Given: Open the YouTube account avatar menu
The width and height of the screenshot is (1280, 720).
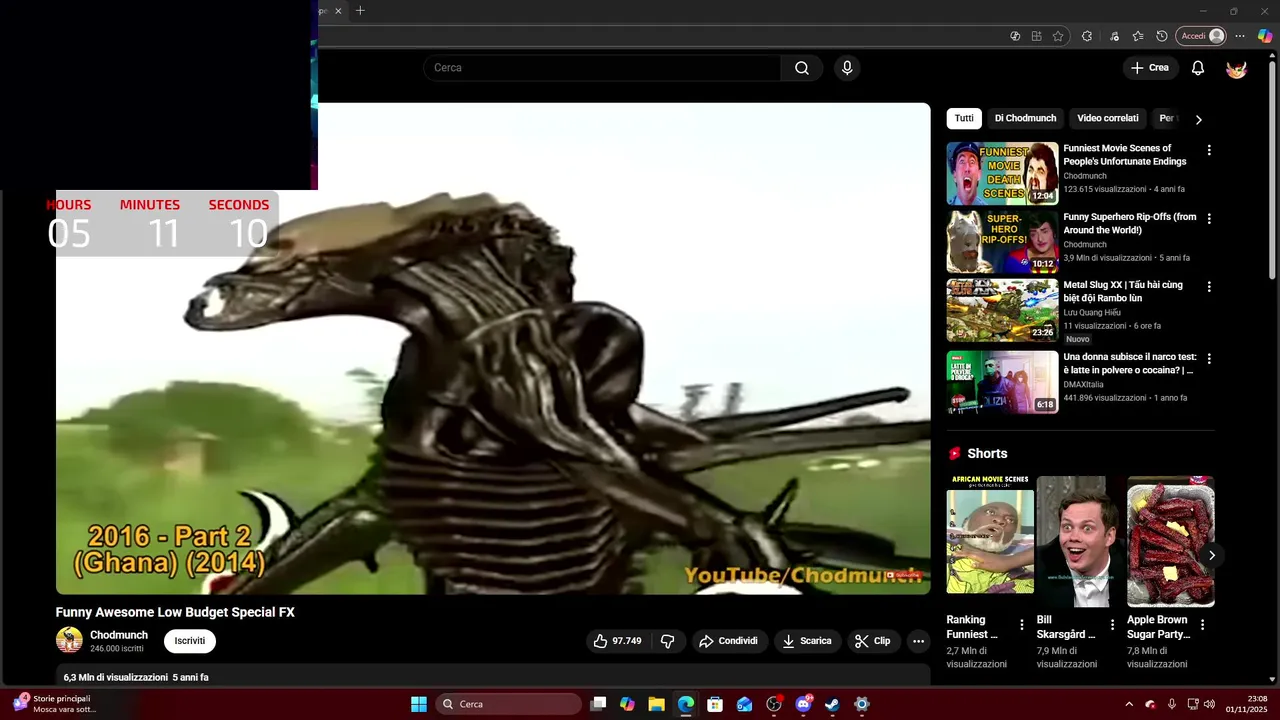Looking at the screenshot, I should pos(1237,68).
